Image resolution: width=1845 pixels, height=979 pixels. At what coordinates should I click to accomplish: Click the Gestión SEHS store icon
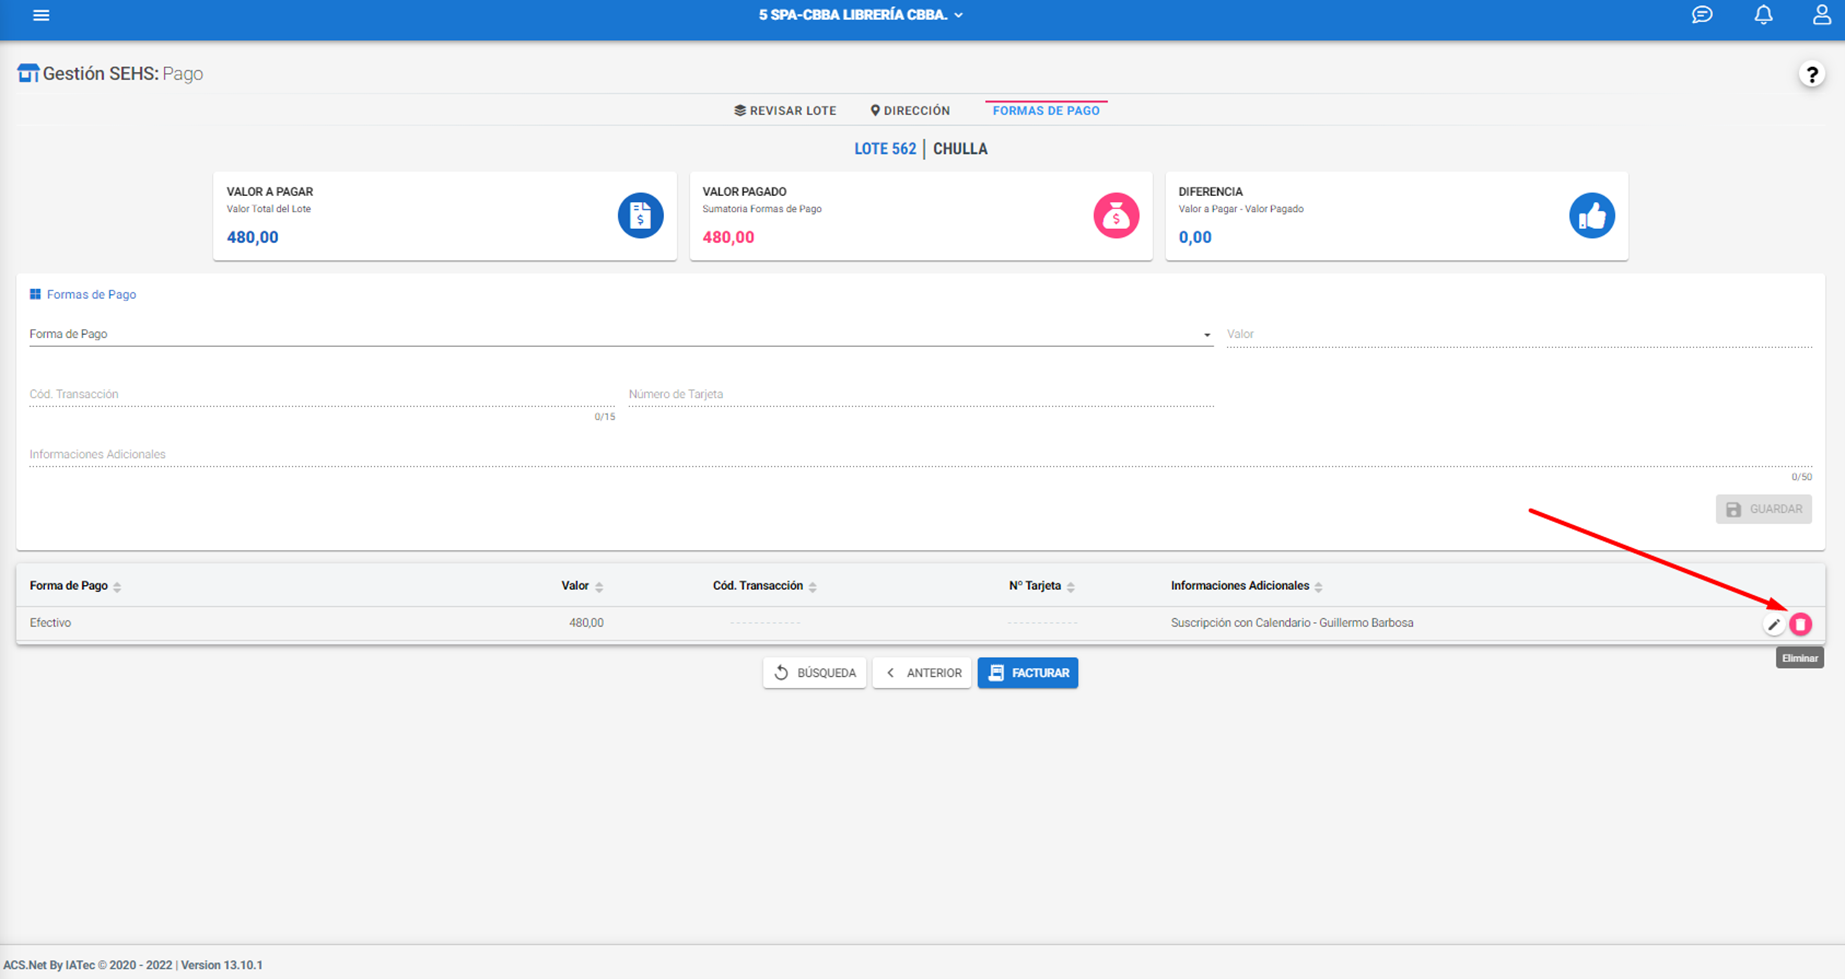pyautogui.click(x=28, y=73)
